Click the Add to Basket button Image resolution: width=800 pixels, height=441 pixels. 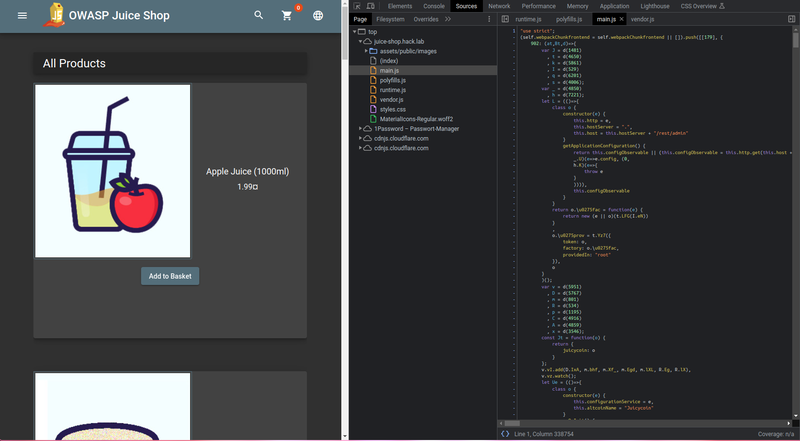point(170,276)
